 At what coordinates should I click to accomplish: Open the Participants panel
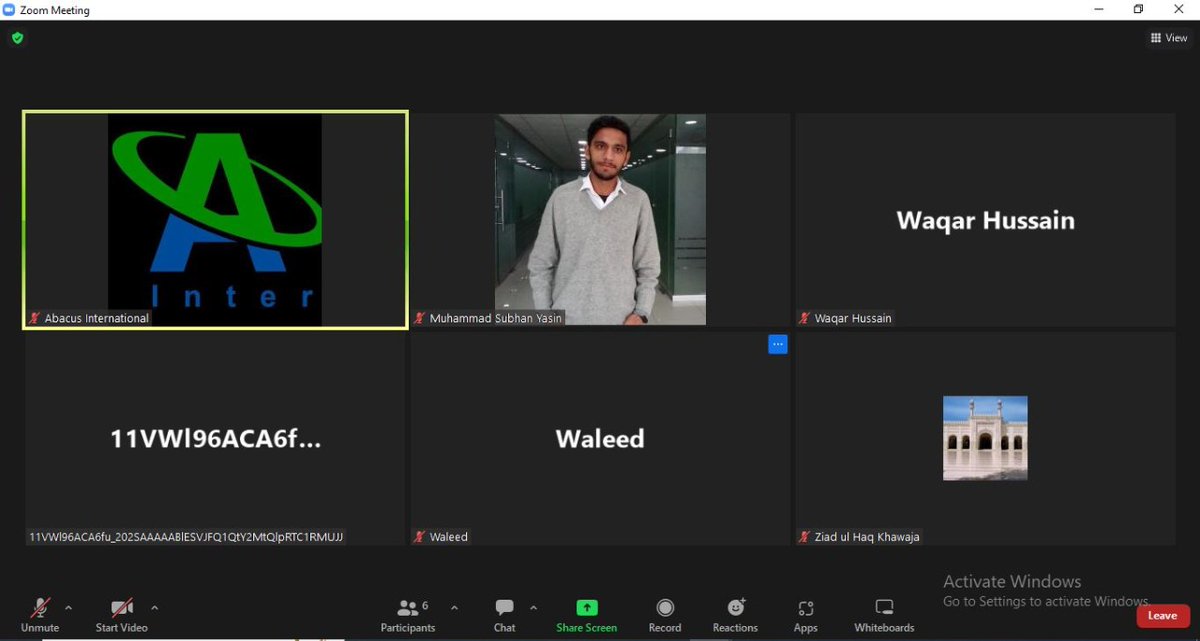point(408,615)
